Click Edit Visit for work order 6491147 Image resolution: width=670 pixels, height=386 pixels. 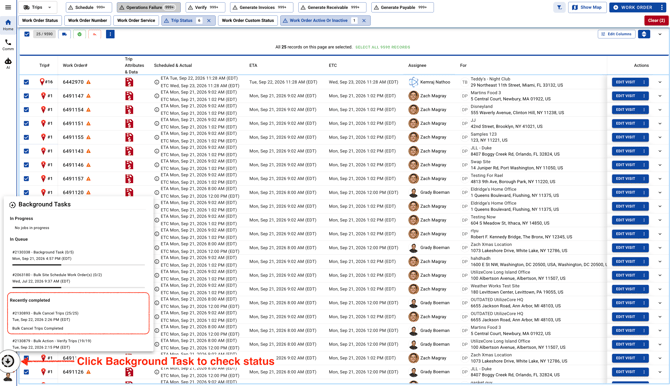coord(626,96)
